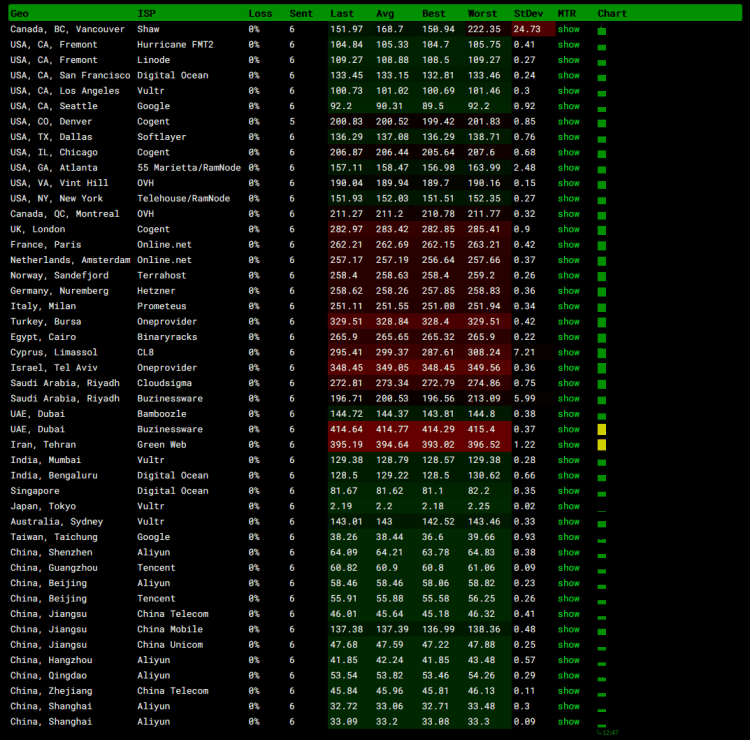Click yellow chart bar for Dubai Buzinessware
The width and height of the screenshot is (750, 740).
[602, 430]
